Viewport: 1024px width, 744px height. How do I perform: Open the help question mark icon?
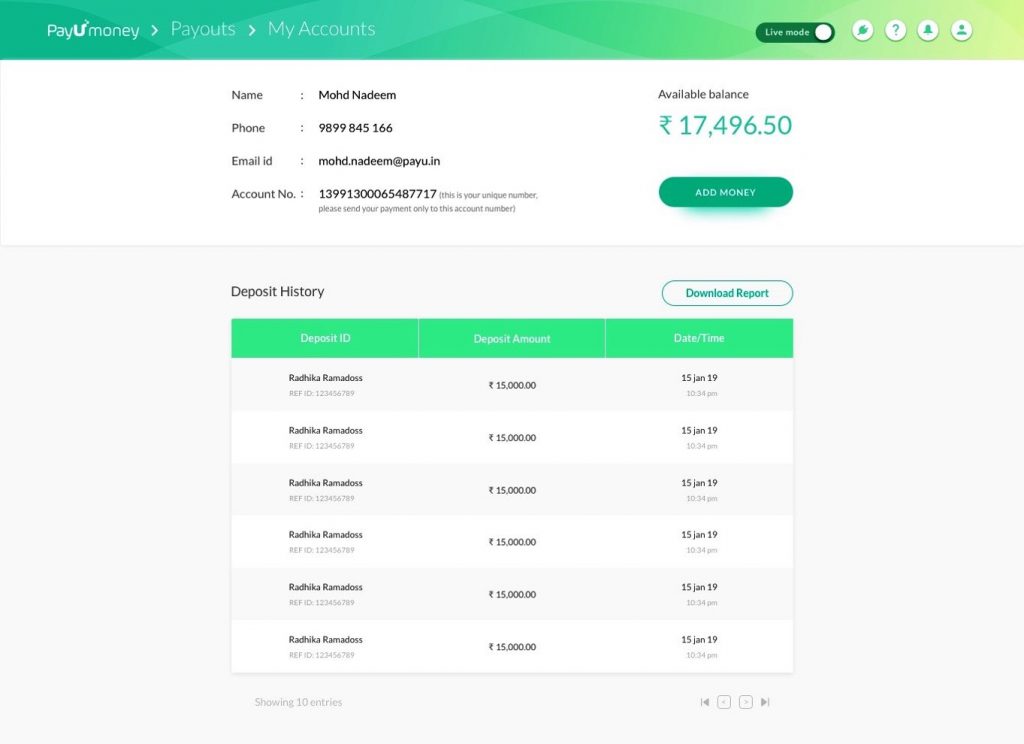(896, 30)
